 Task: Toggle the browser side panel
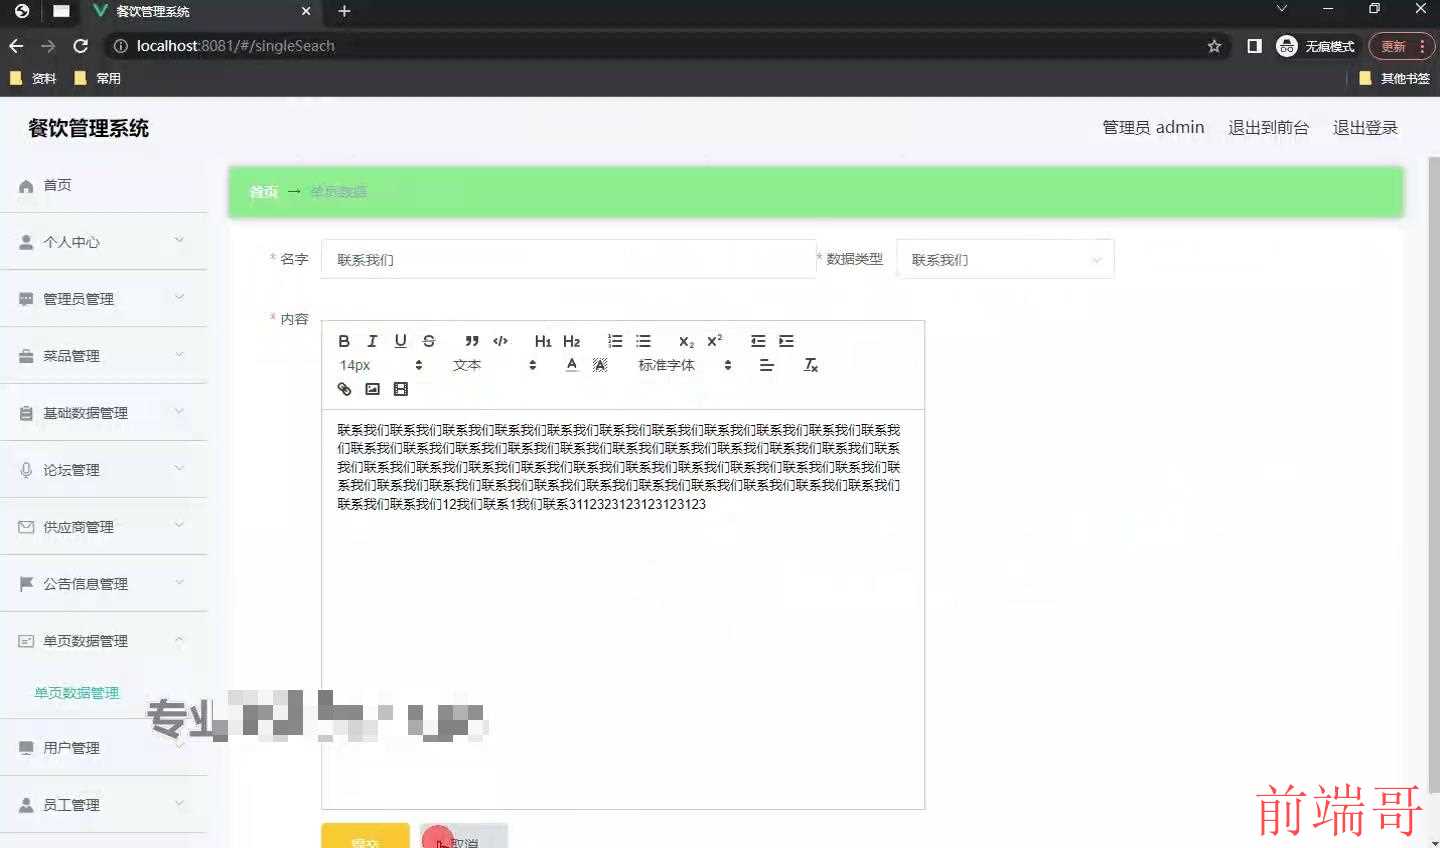pyautogui.click(x=1254, y=46)
